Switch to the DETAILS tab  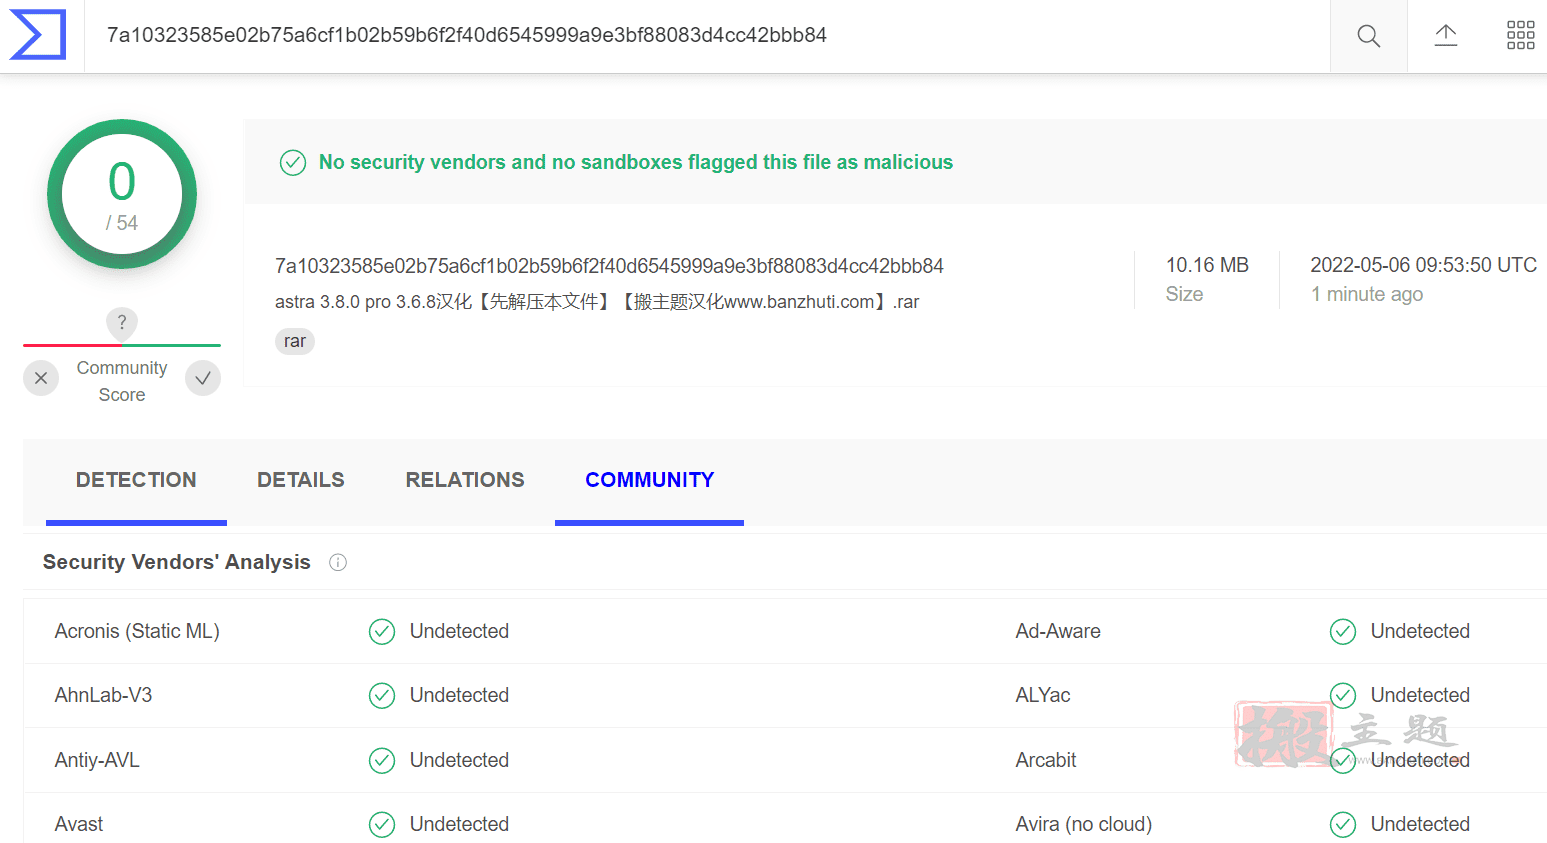click(x=301, y=480)
